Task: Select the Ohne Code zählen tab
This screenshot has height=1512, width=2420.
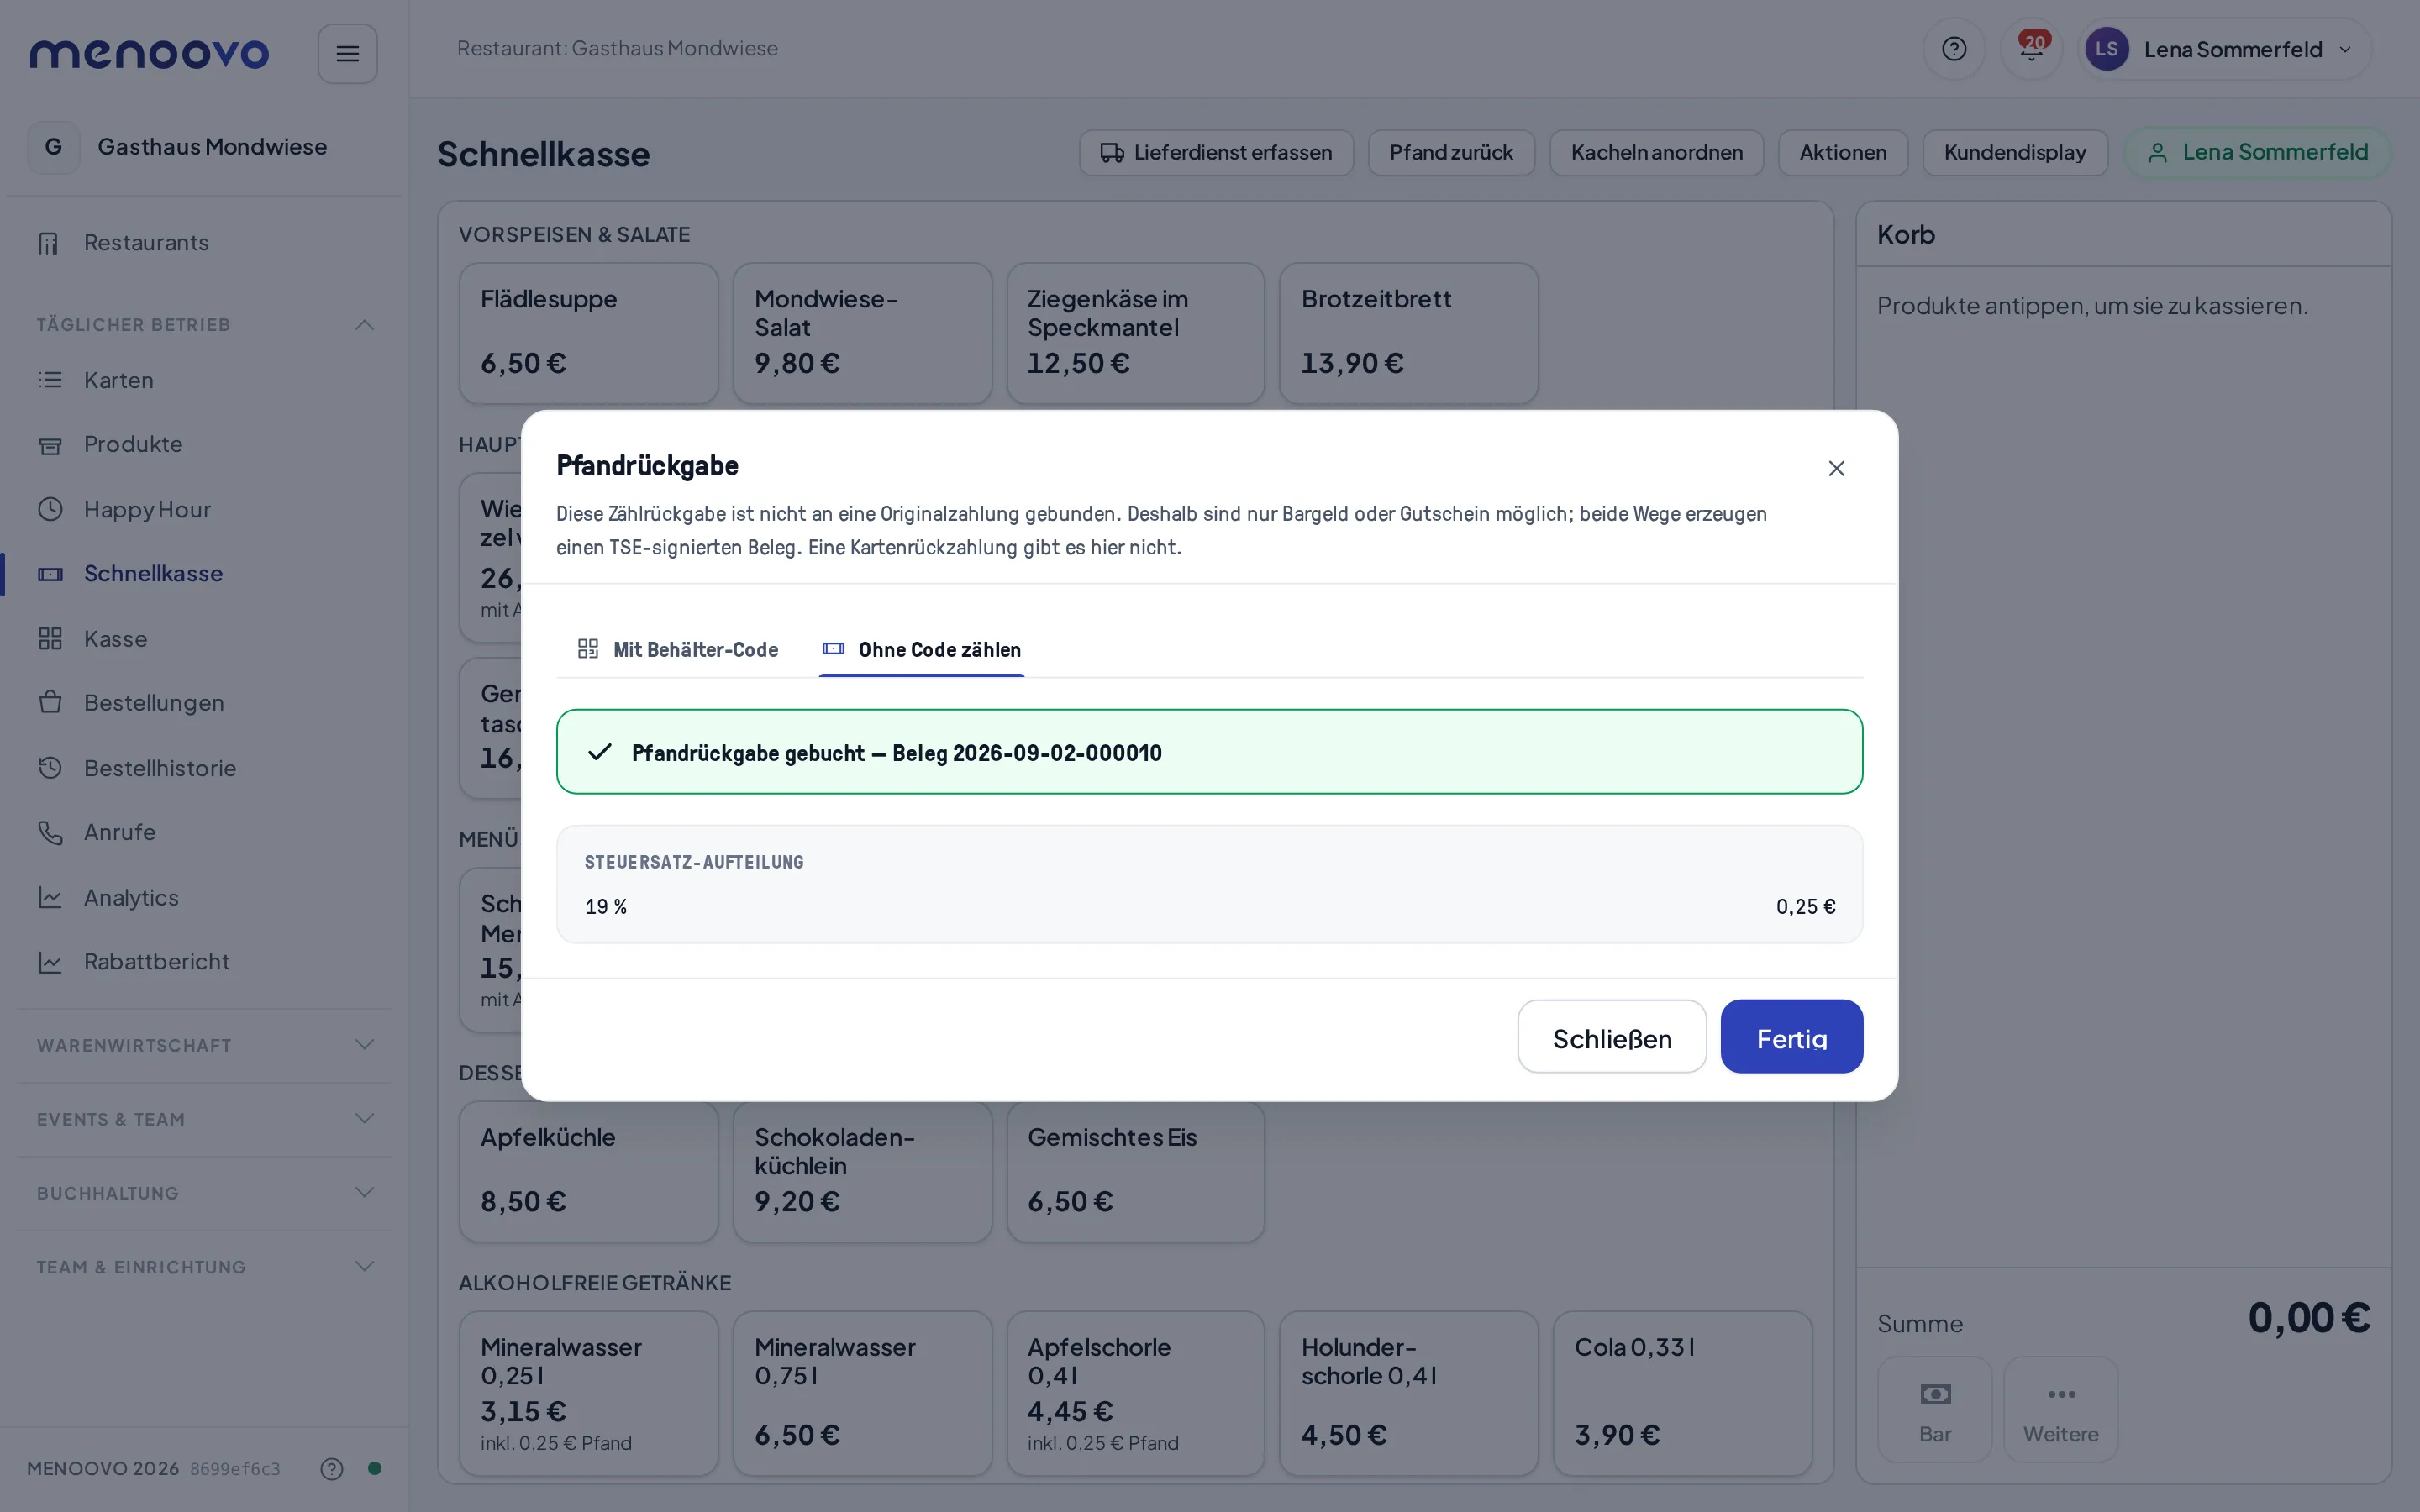Action: point(921,650)
